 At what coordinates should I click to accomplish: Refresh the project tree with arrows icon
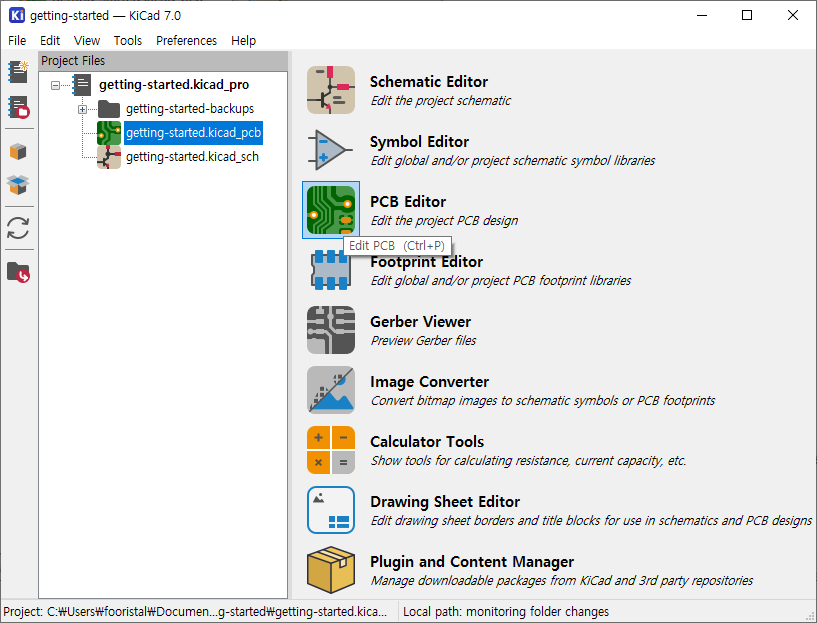(x=18, y=228)
